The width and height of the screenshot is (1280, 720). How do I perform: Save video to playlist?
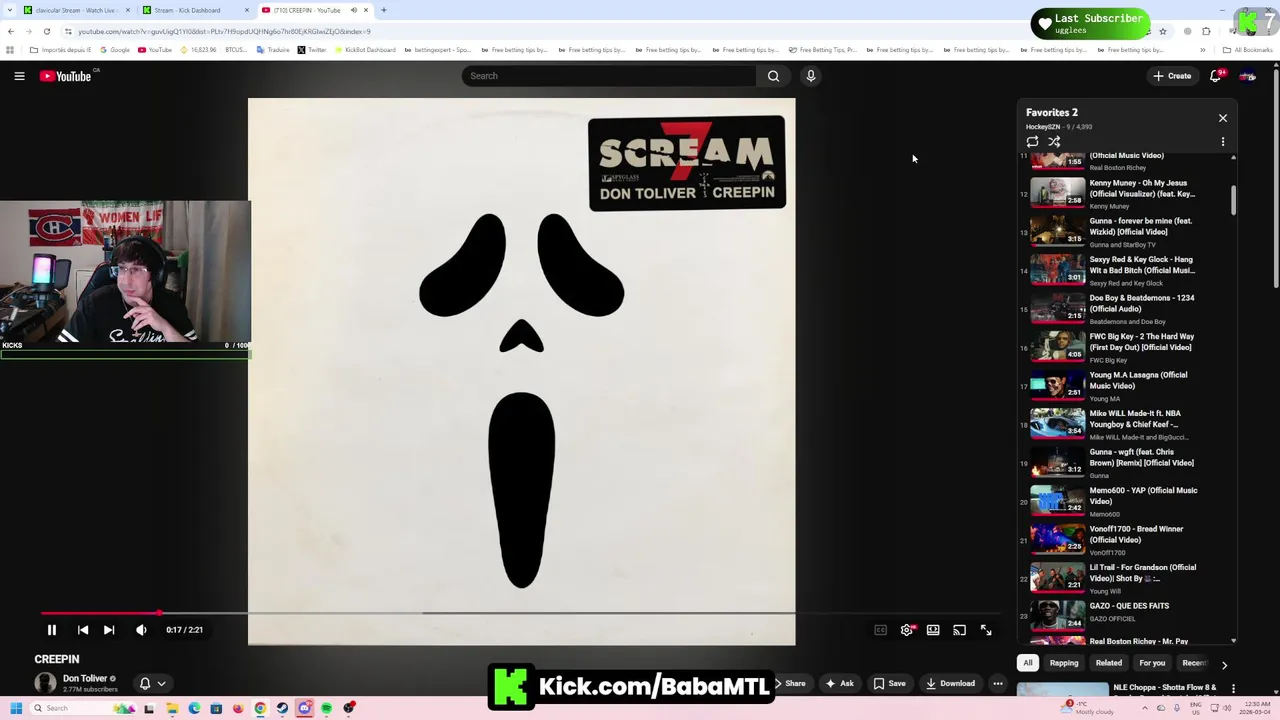point(889,684)
